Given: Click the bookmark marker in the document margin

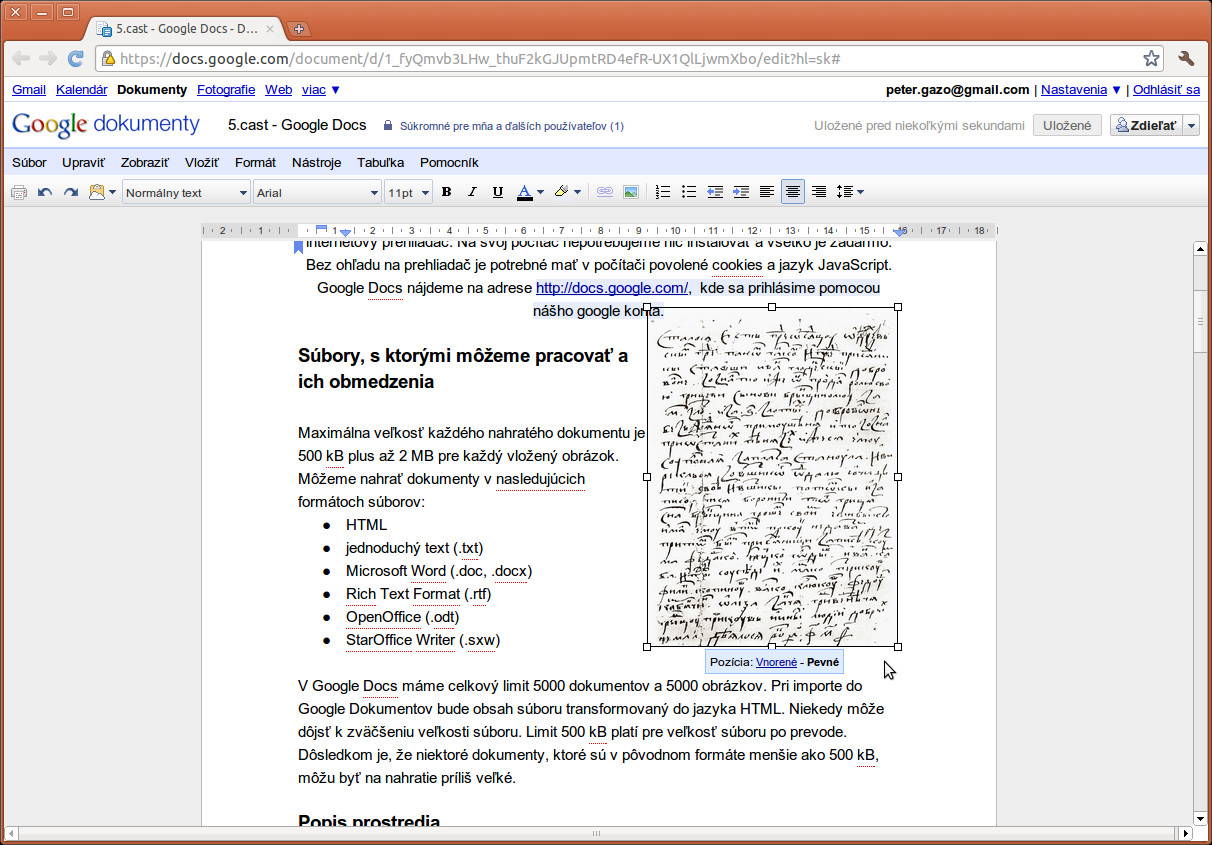Looking at the screenshot, I should [298, 247].
